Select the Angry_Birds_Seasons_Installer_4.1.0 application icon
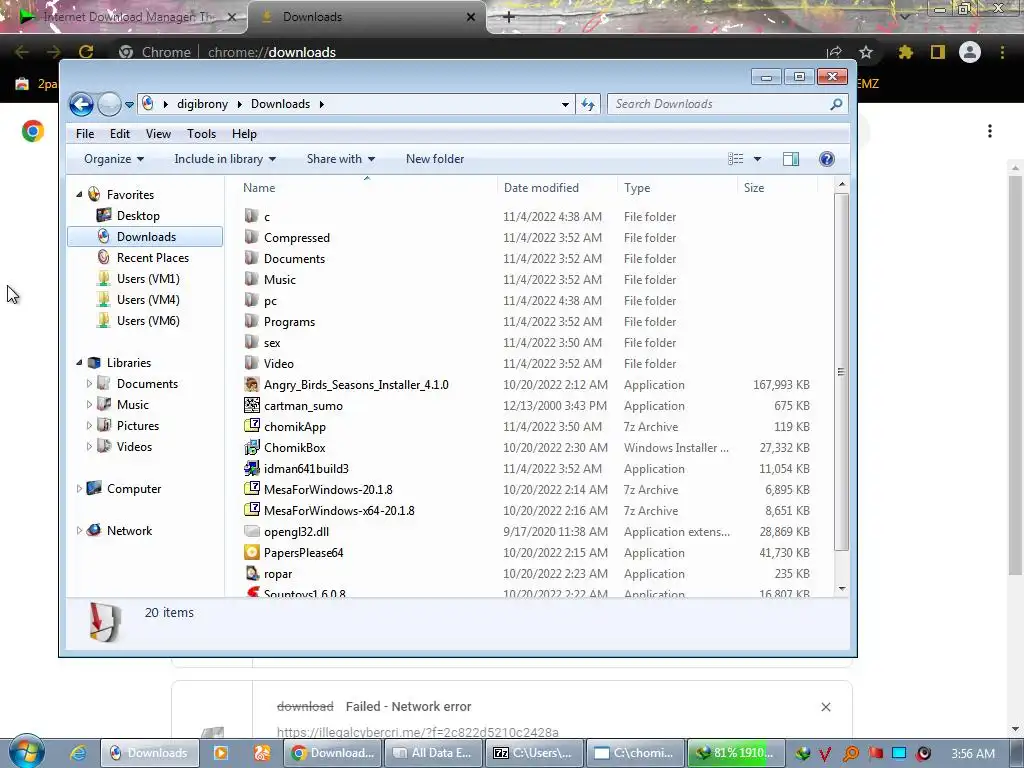This screenshot has height=768, width=1024. pyautogui.click(x=251, y=384)
